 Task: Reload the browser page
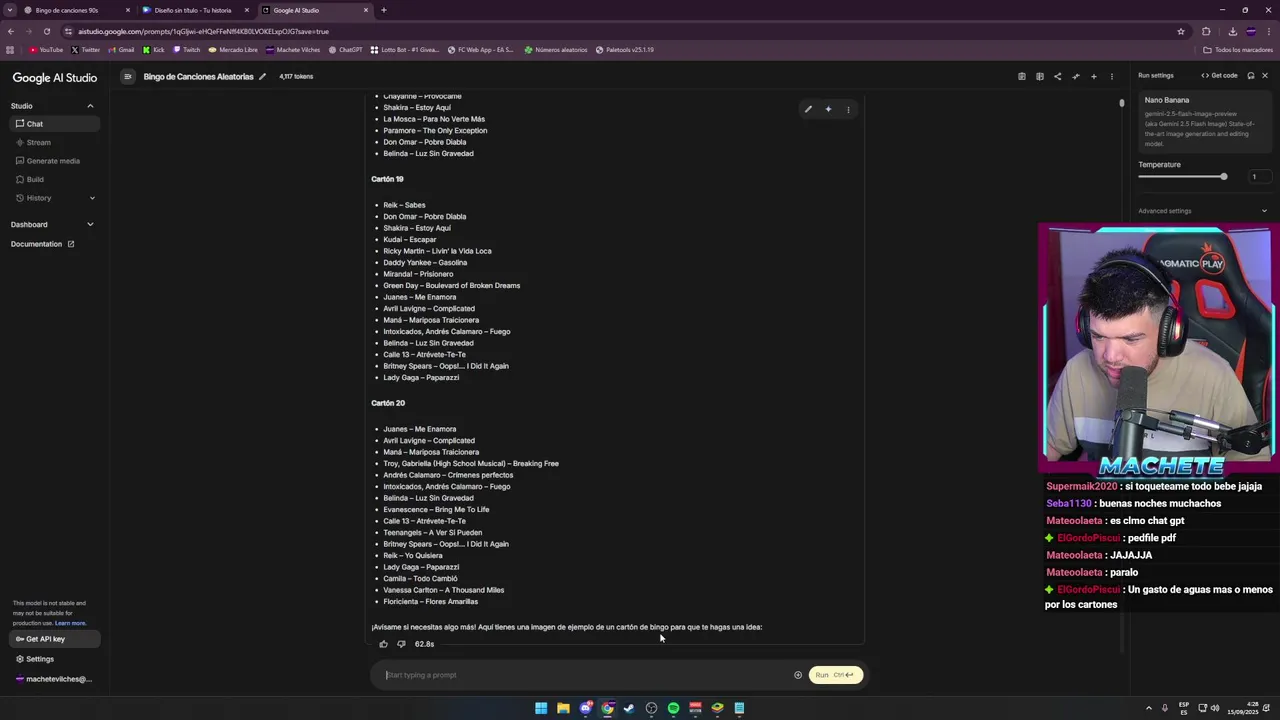[46, 31]
